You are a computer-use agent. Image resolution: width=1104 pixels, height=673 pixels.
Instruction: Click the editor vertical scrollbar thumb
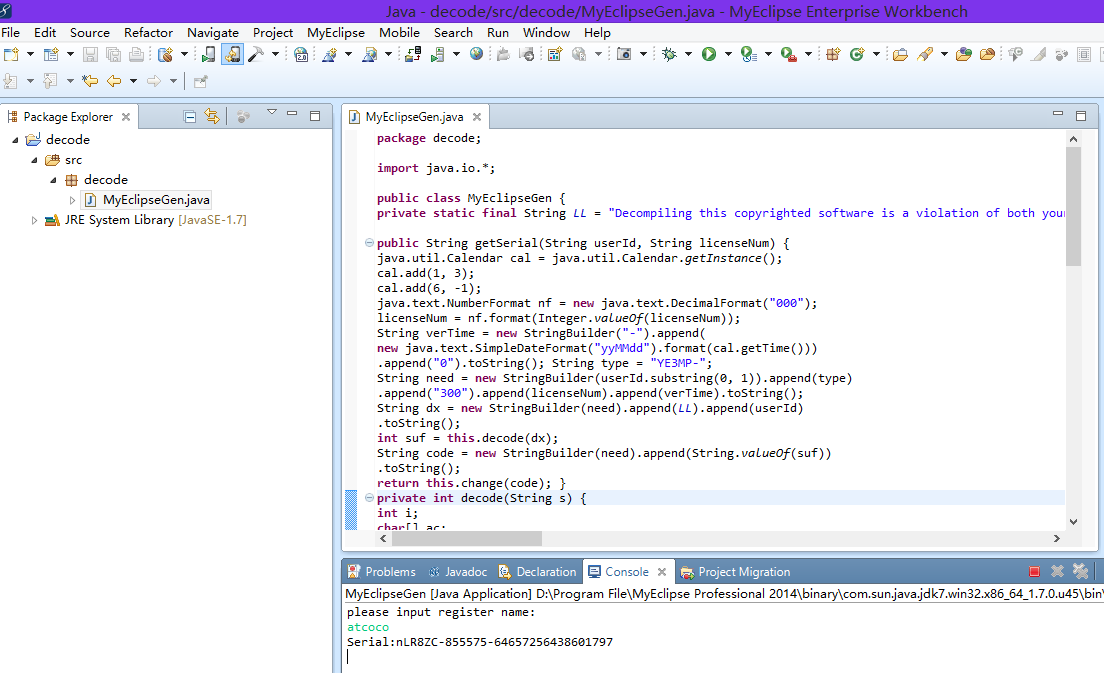click(1073, 206)
